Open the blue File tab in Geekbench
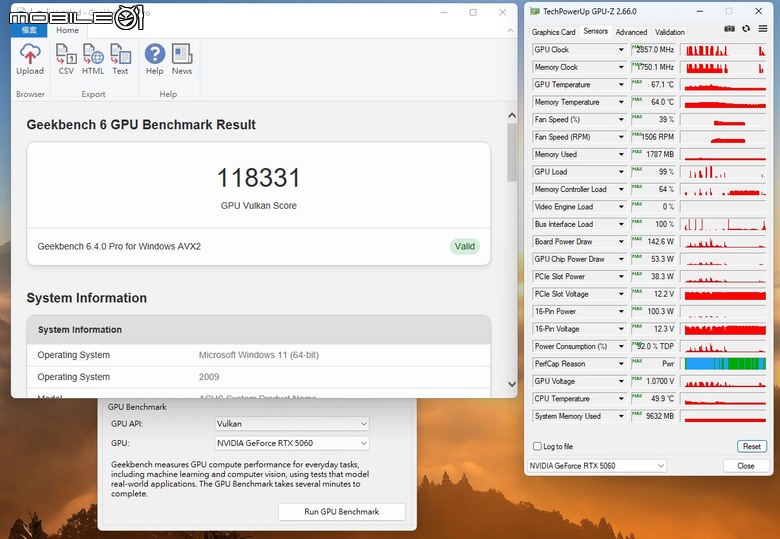 click(29, 30)
